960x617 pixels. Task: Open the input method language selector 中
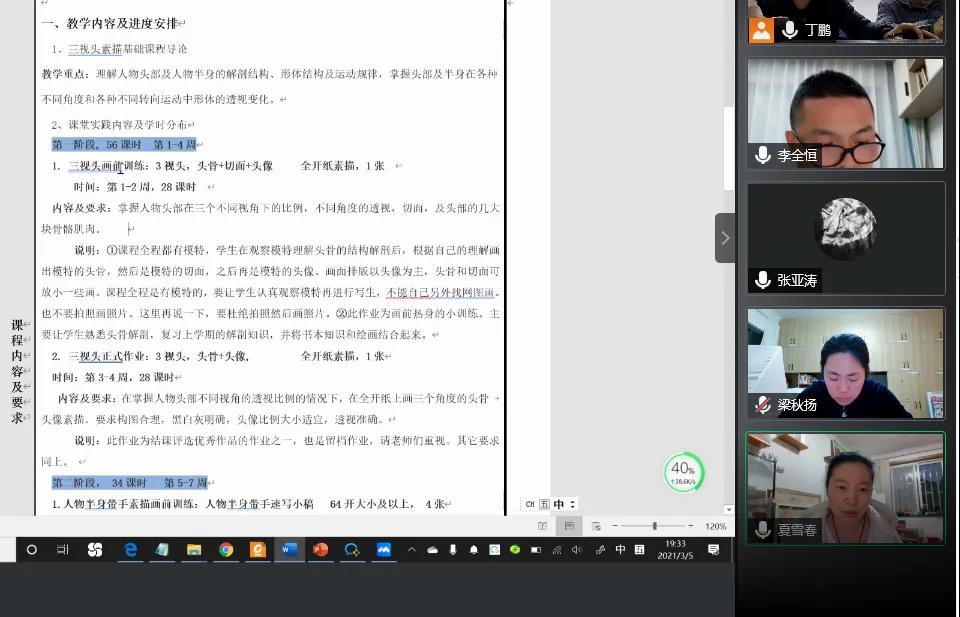click(620, 549)
